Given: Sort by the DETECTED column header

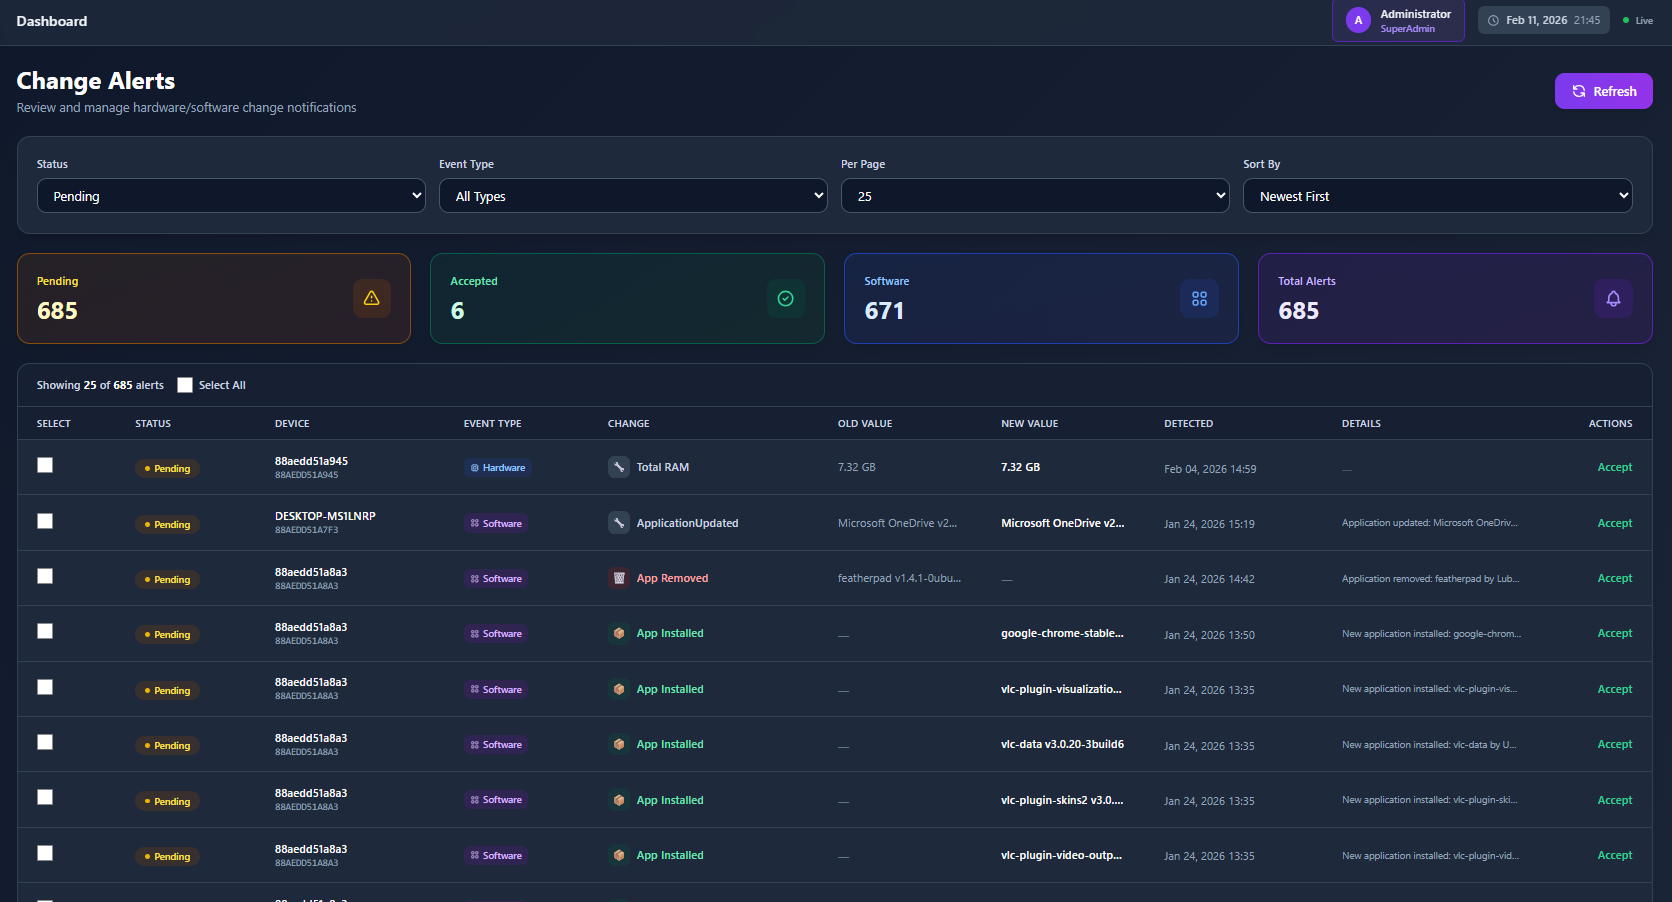Looking at the screenshot, I should (1188, 424).
